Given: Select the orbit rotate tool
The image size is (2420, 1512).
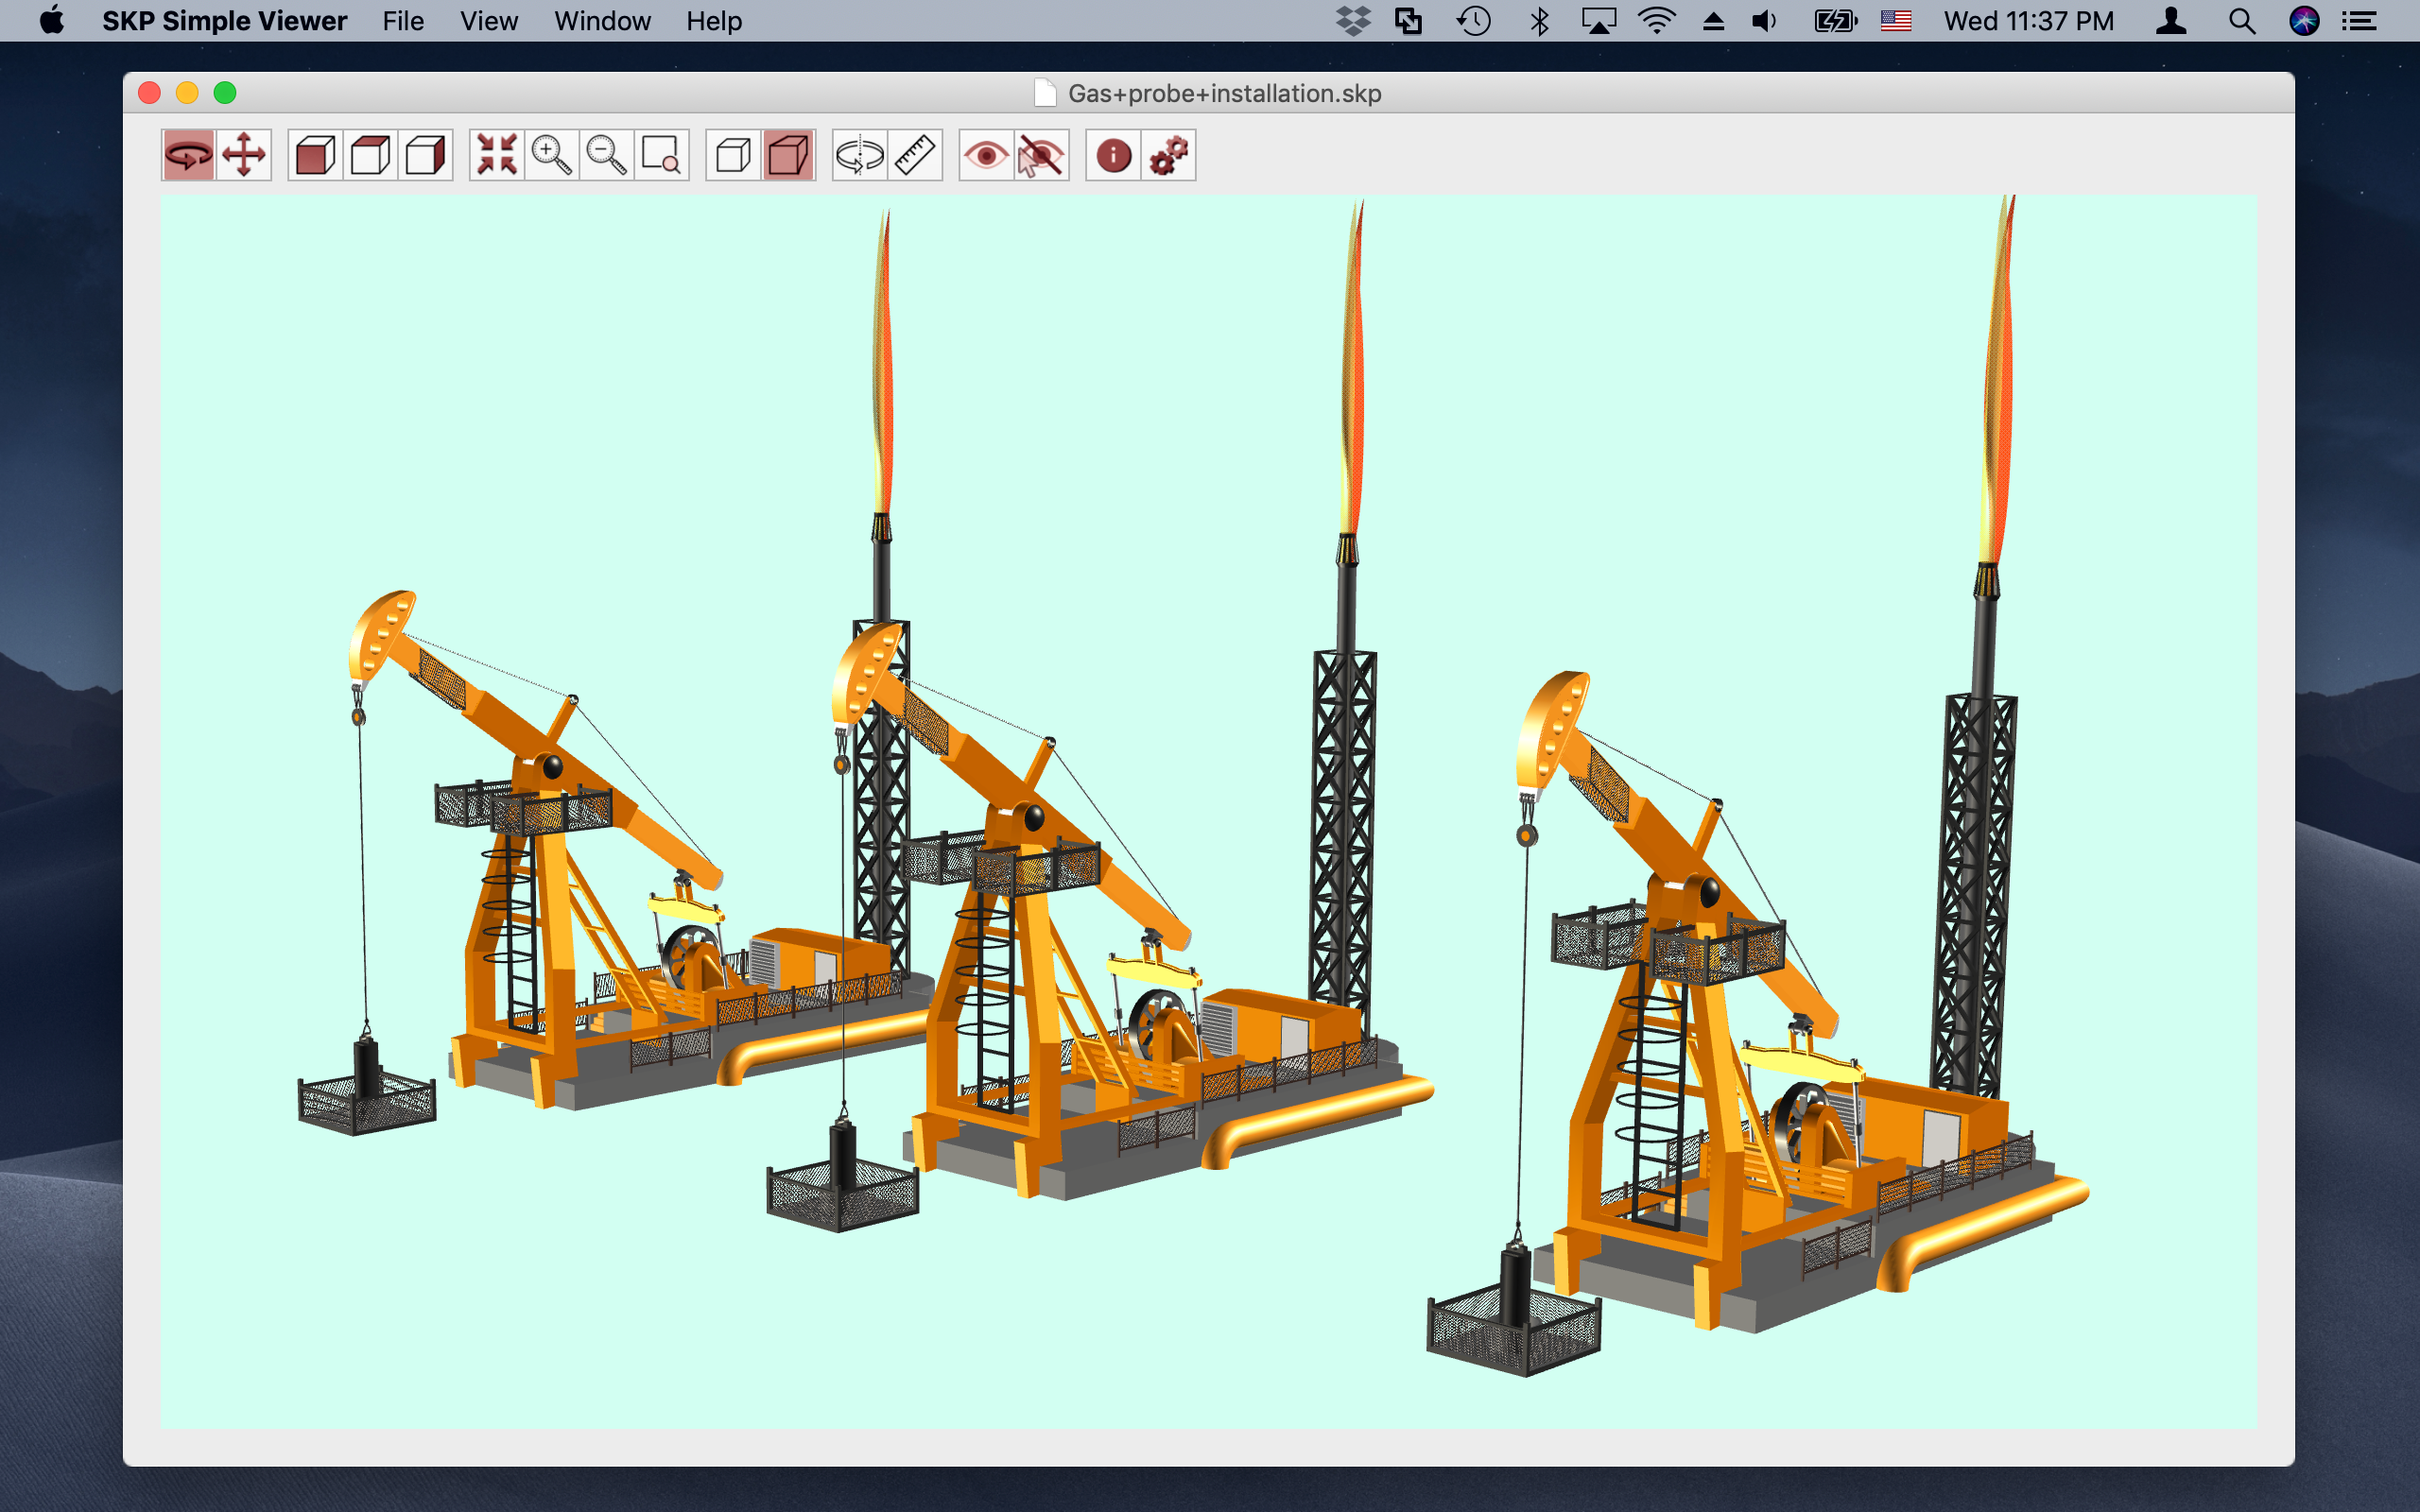Looking at the screenshot, I should [188, 155].
